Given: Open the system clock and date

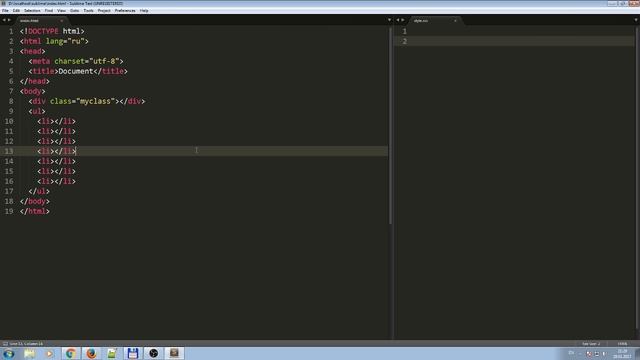Looking at the screenshot, I should point(622,353).
